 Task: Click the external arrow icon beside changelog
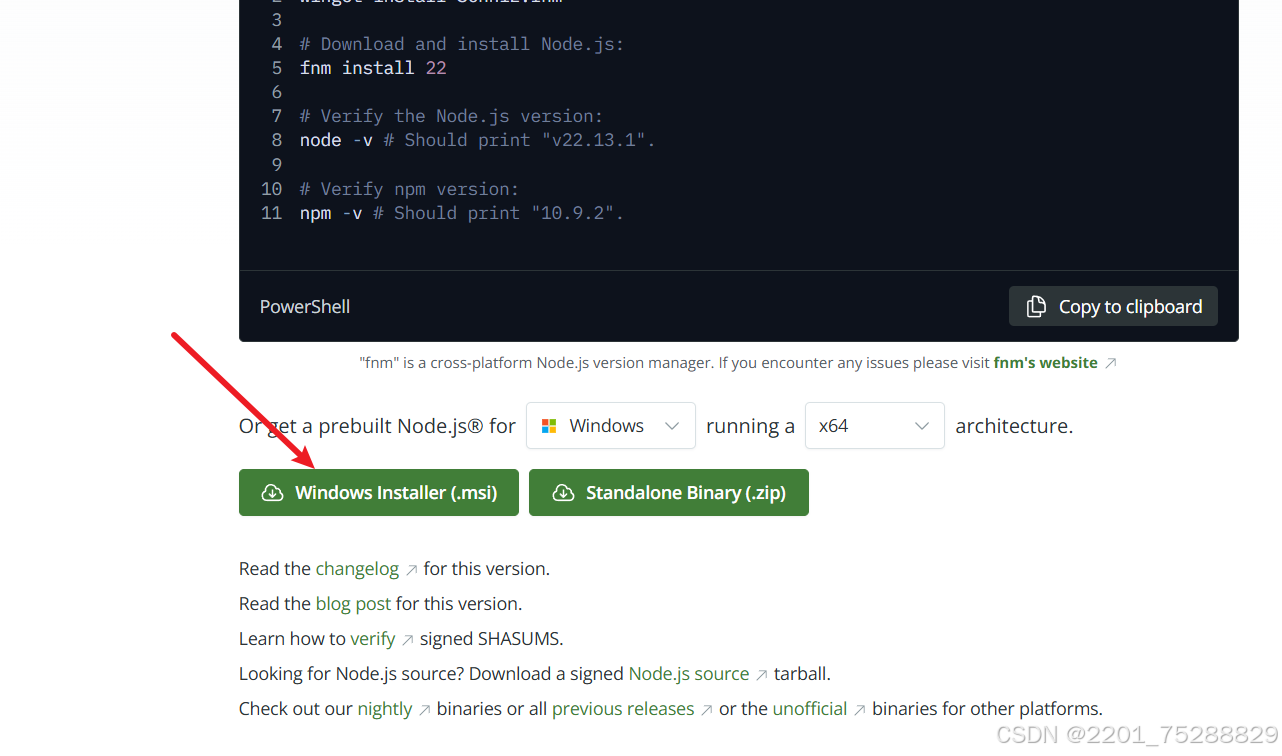pyautogui.click(x=411, y=570)
